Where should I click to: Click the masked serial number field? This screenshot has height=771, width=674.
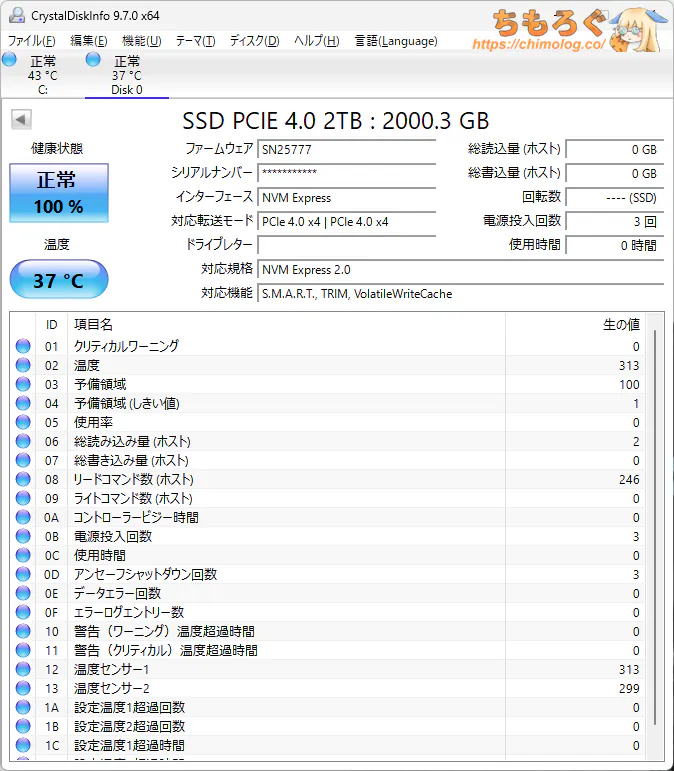[347, 173]
